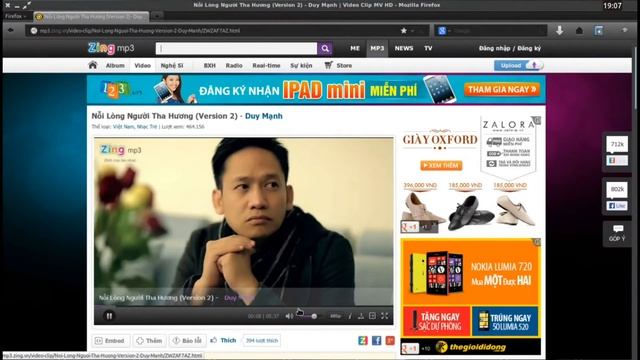
Task: Select the Sự kiện nav item
Action: pos(301,65)
